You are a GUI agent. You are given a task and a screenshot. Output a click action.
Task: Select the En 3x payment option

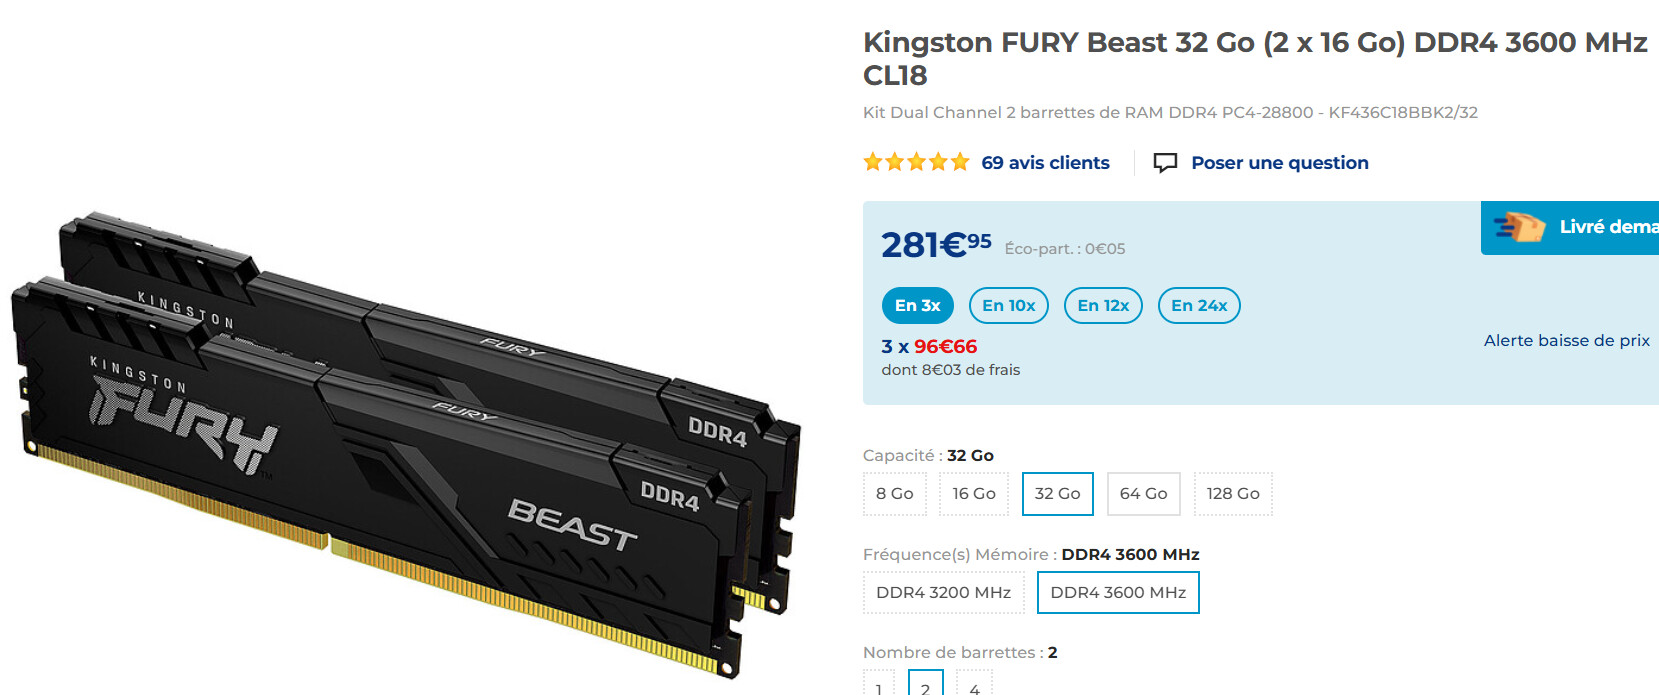click(918, 306)
